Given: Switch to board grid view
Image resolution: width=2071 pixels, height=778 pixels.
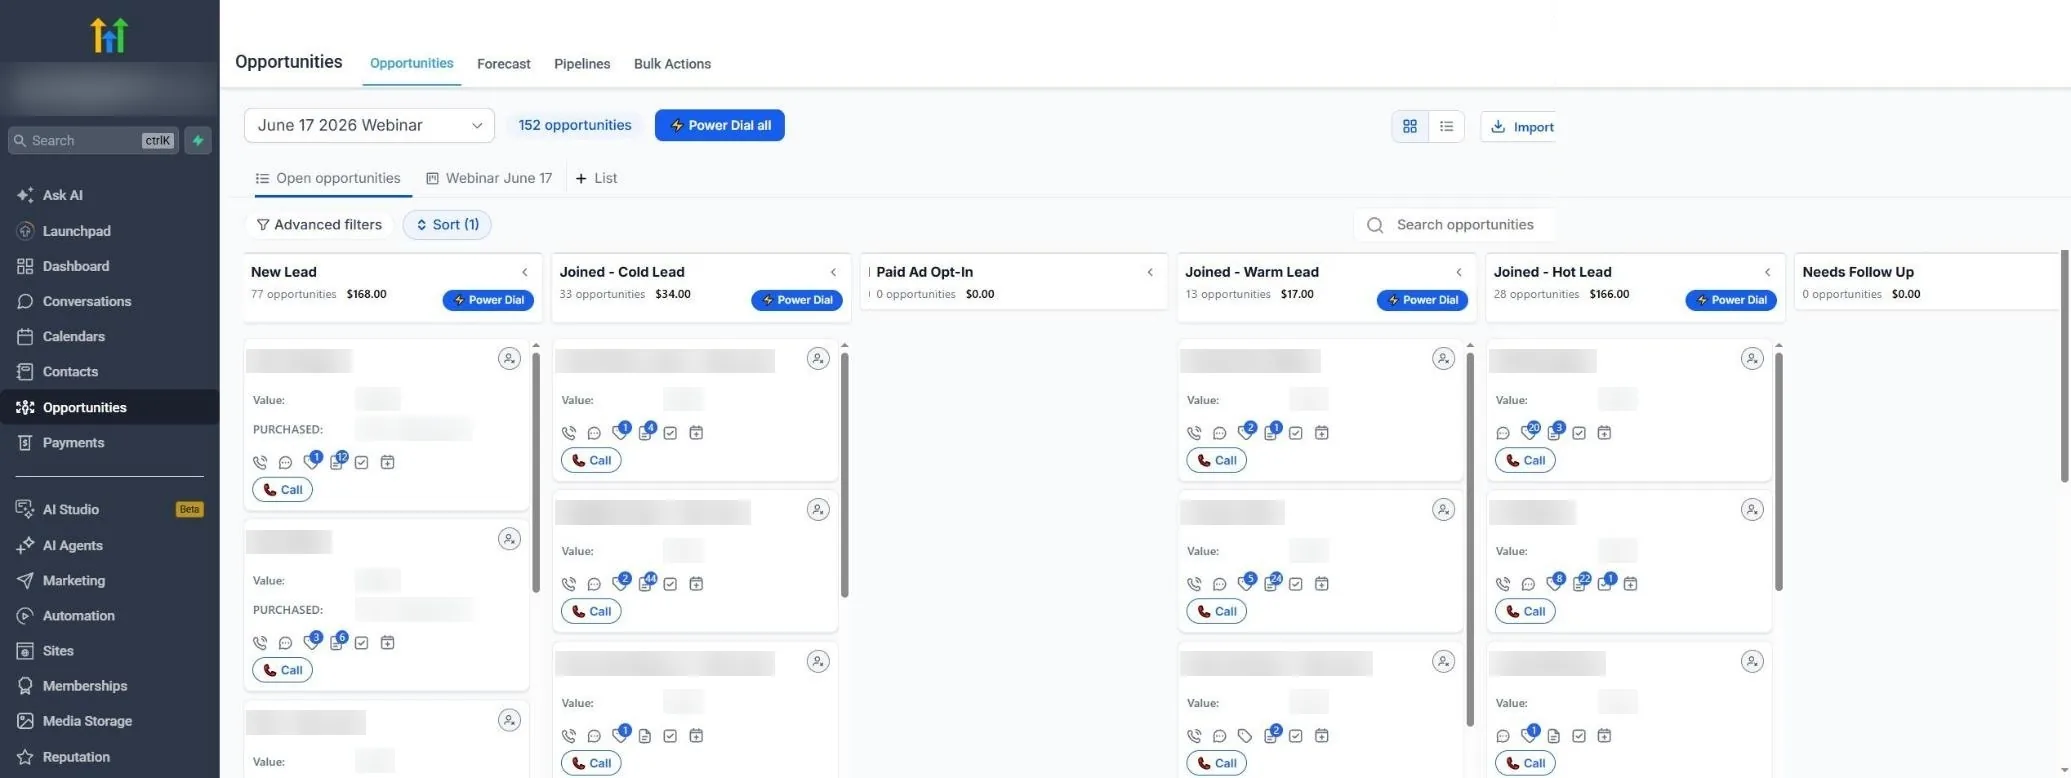Looking at the screenshot, I should 1410,126.
